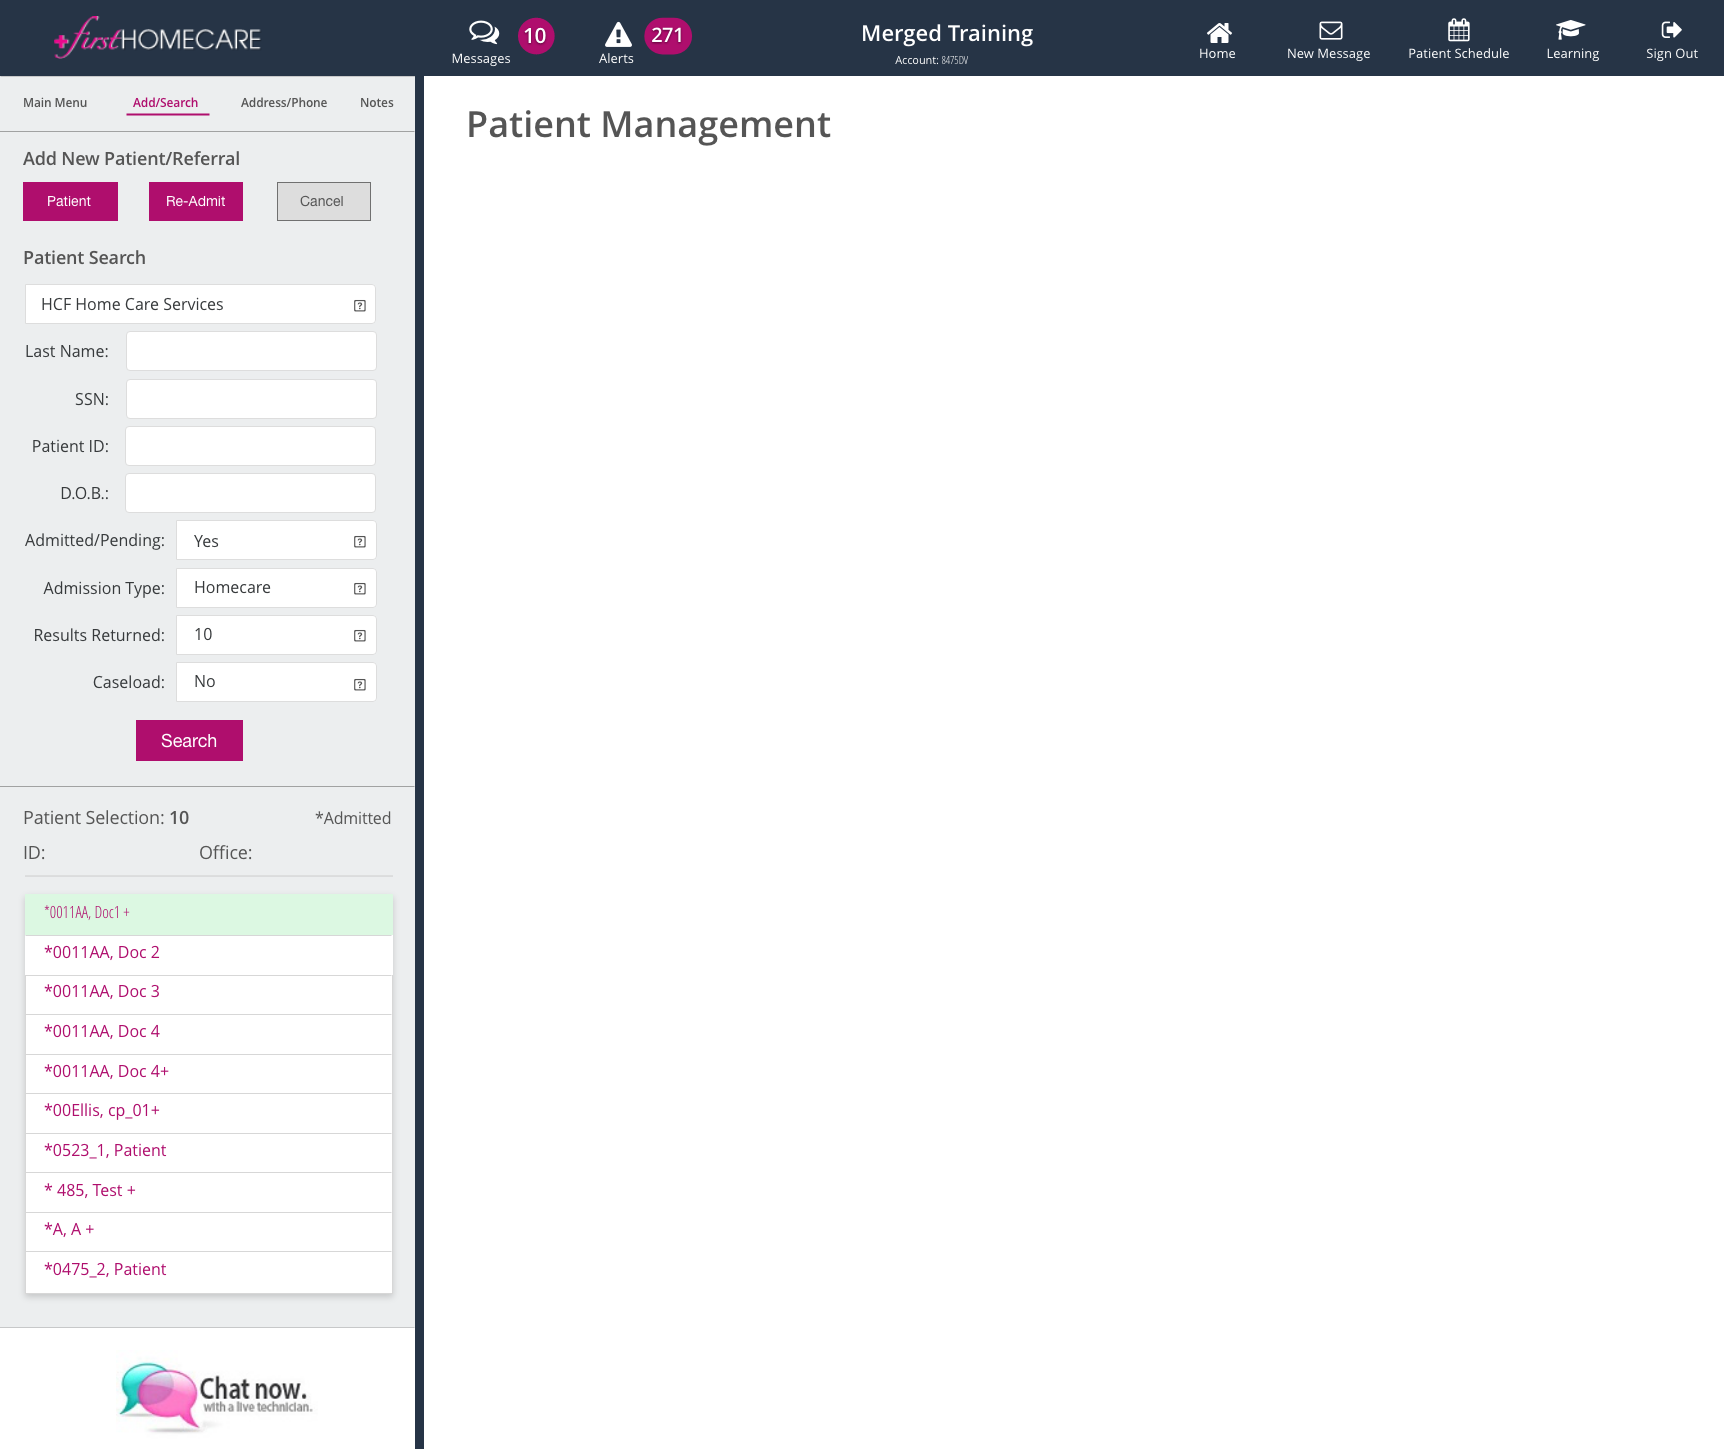Click the Alerts warning triangle icon
The height and width of the screenshot is (1449, 1726).
coord(618,35)
